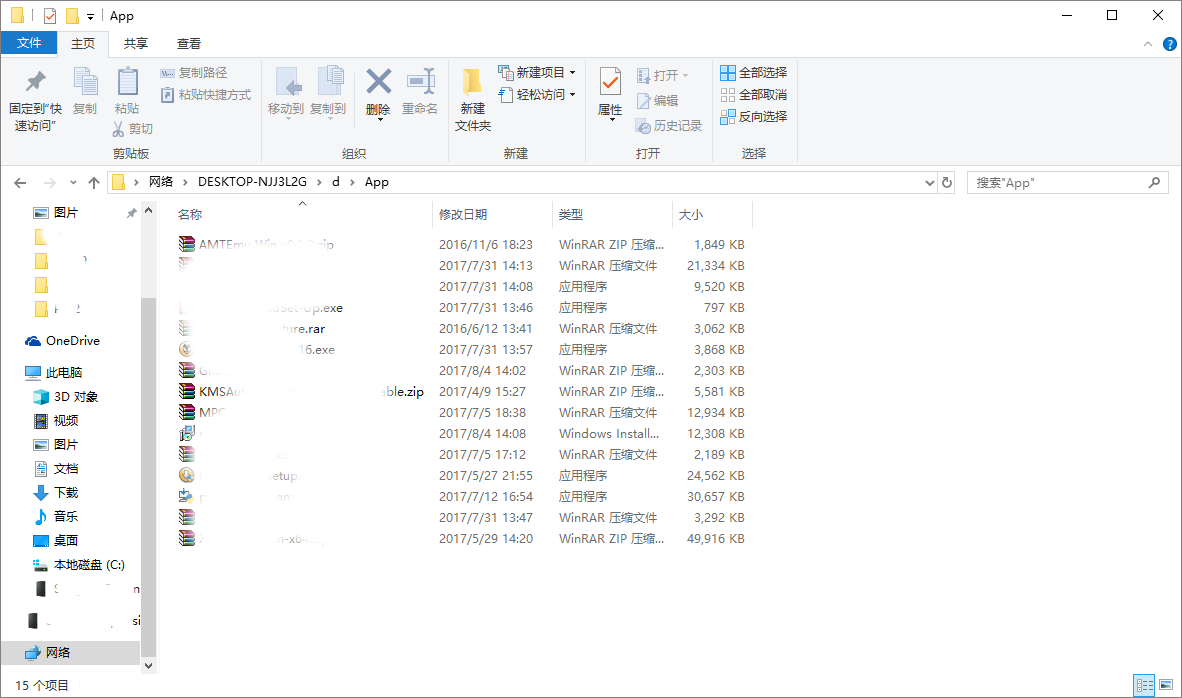Click the Paste (粘贴) ribbon icon
1182x698 pixels.
pos(127,82)
